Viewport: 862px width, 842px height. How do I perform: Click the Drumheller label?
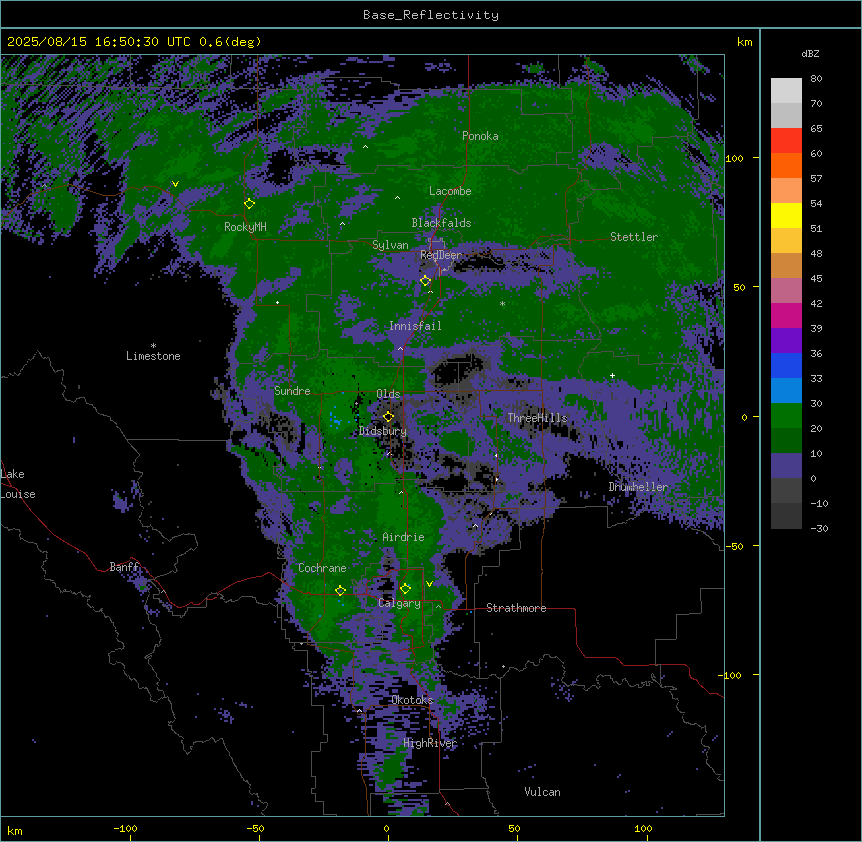click(x=638, y=487)
